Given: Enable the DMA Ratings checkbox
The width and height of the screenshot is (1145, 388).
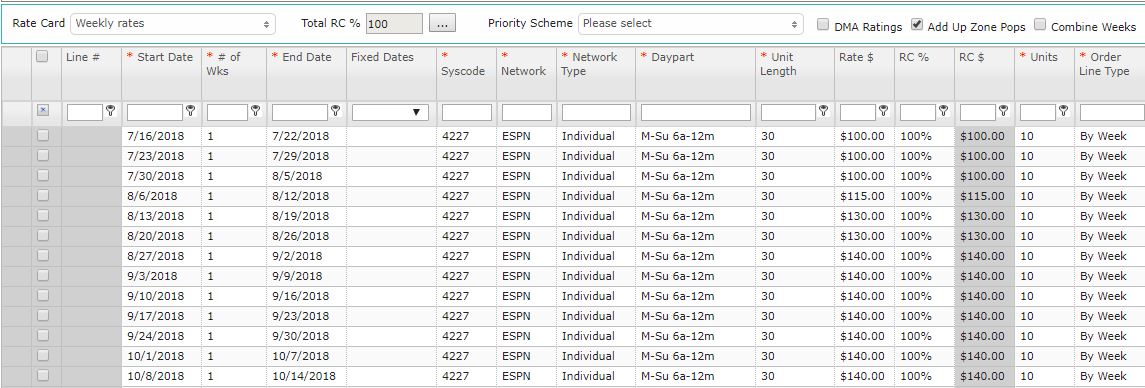Looking at the screenshot, I should [x=823, y=25].
